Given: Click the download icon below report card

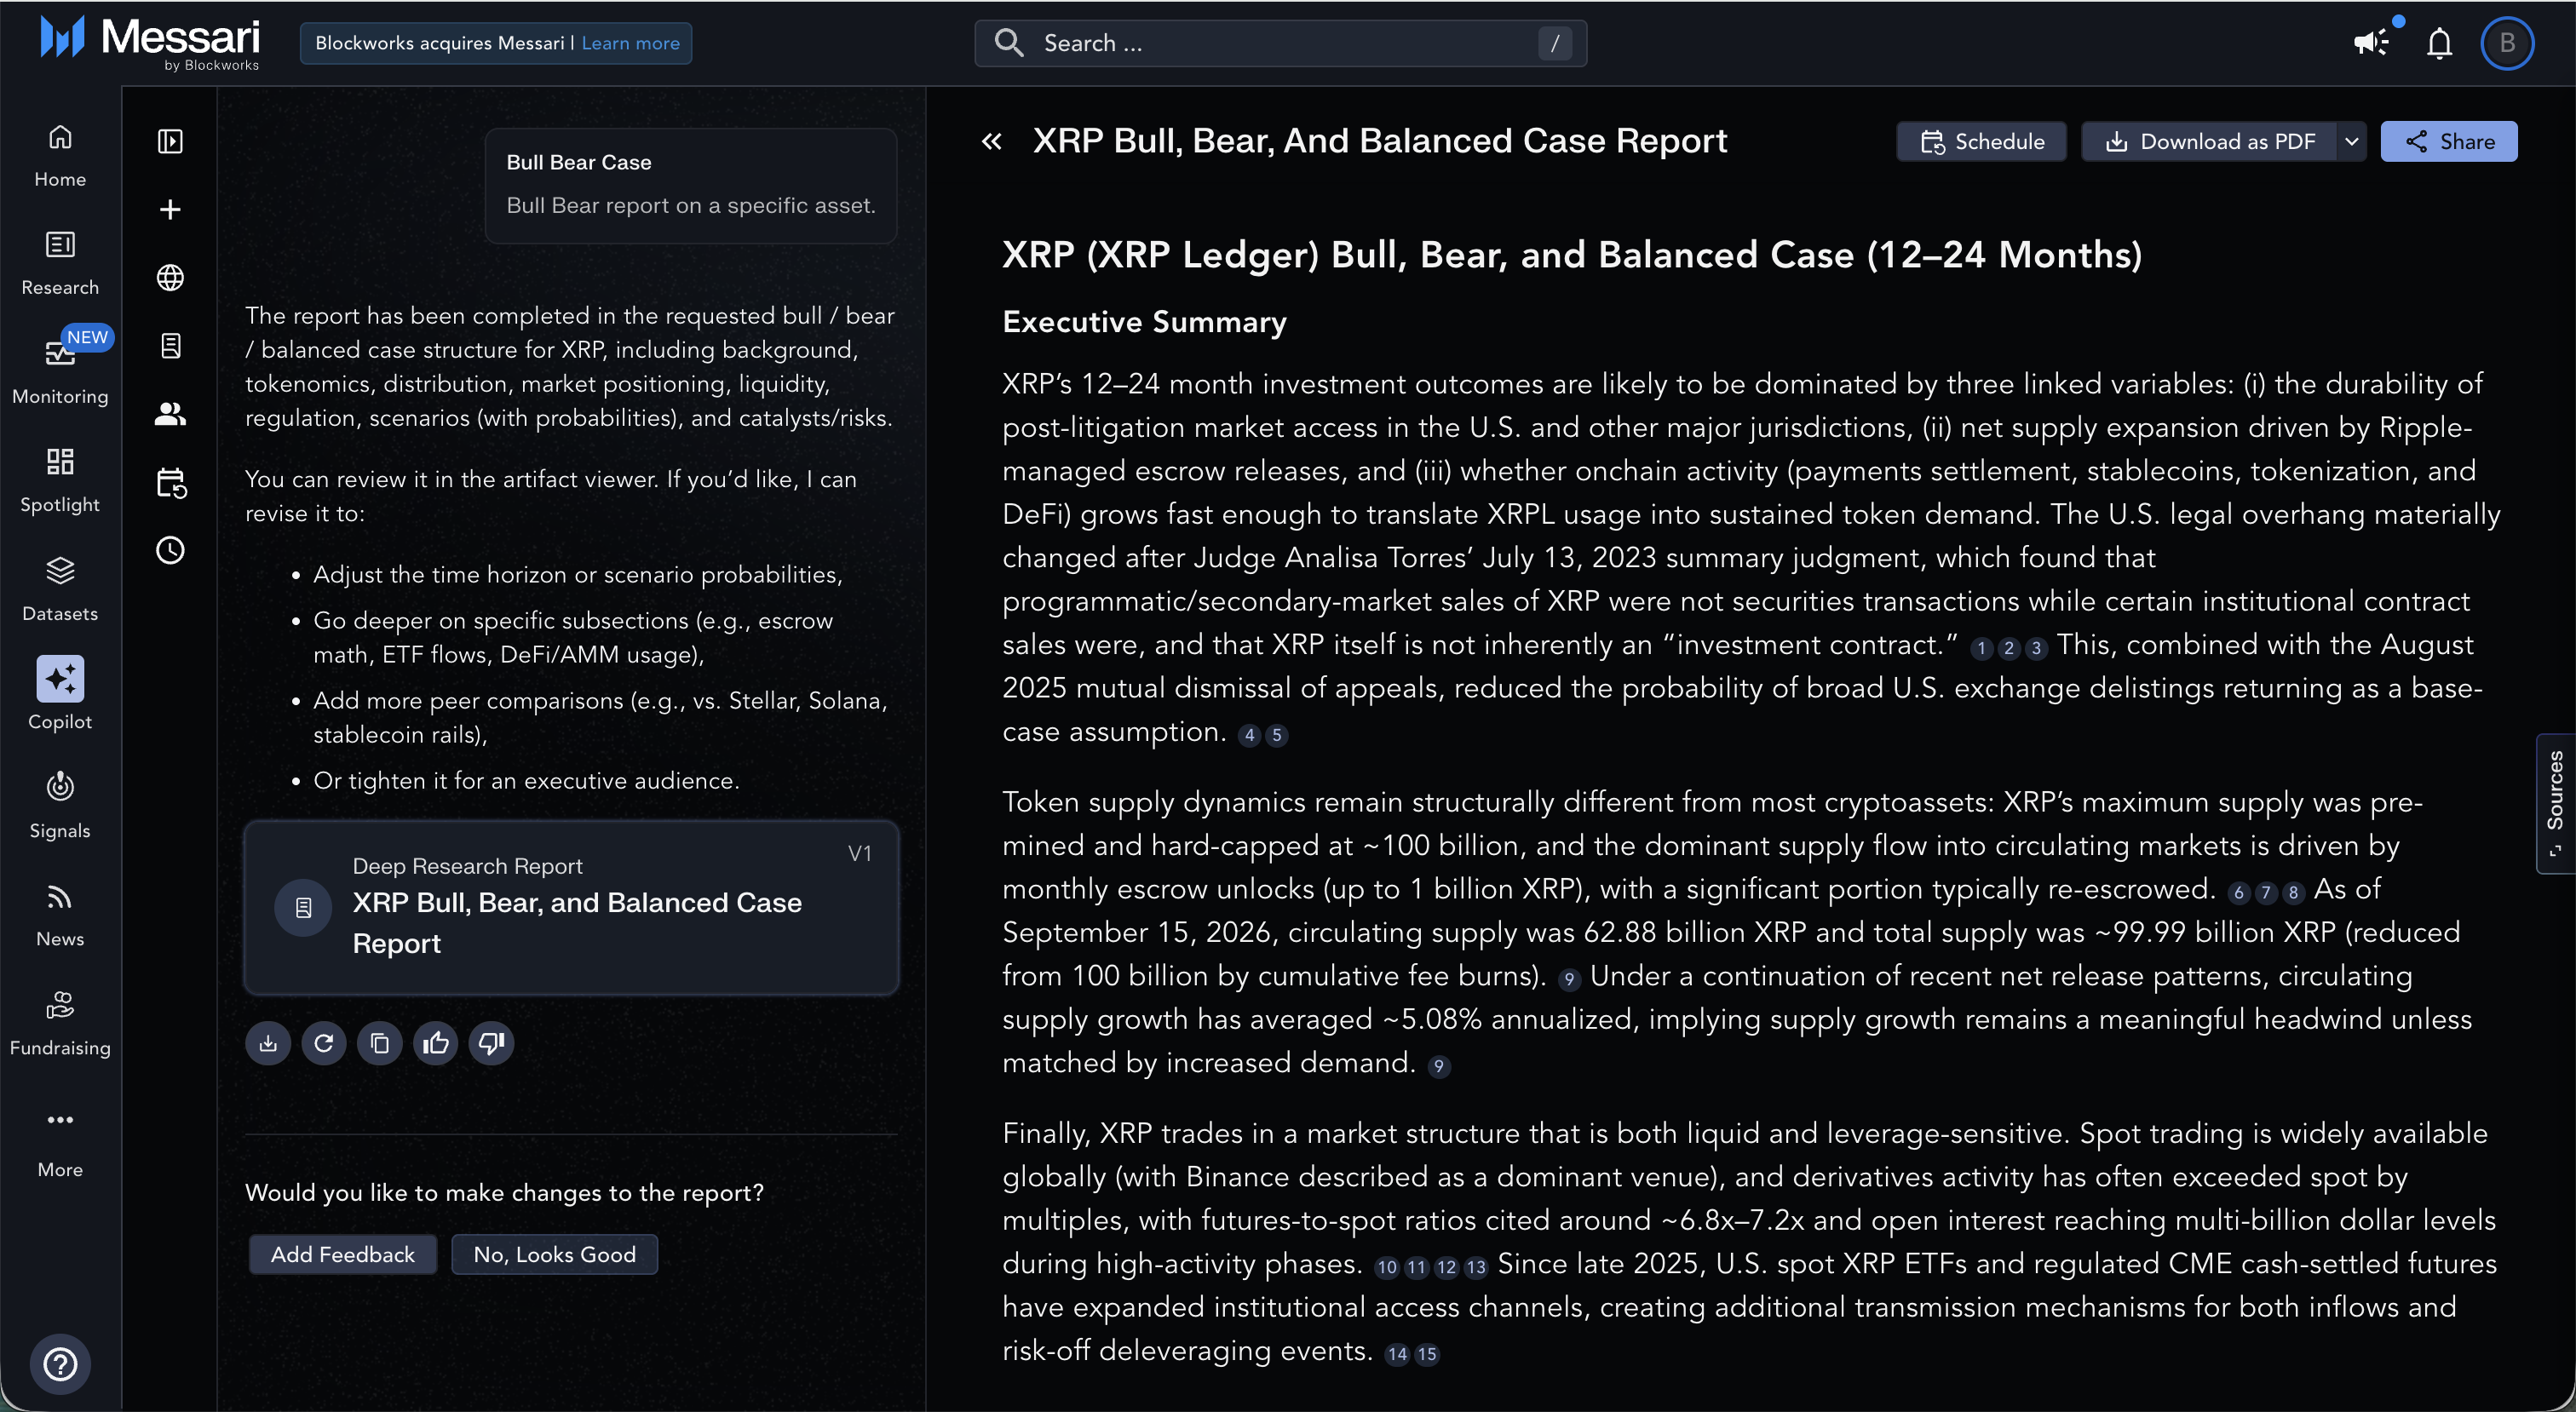Looking at the screenshot, I should click(268, 1043).
